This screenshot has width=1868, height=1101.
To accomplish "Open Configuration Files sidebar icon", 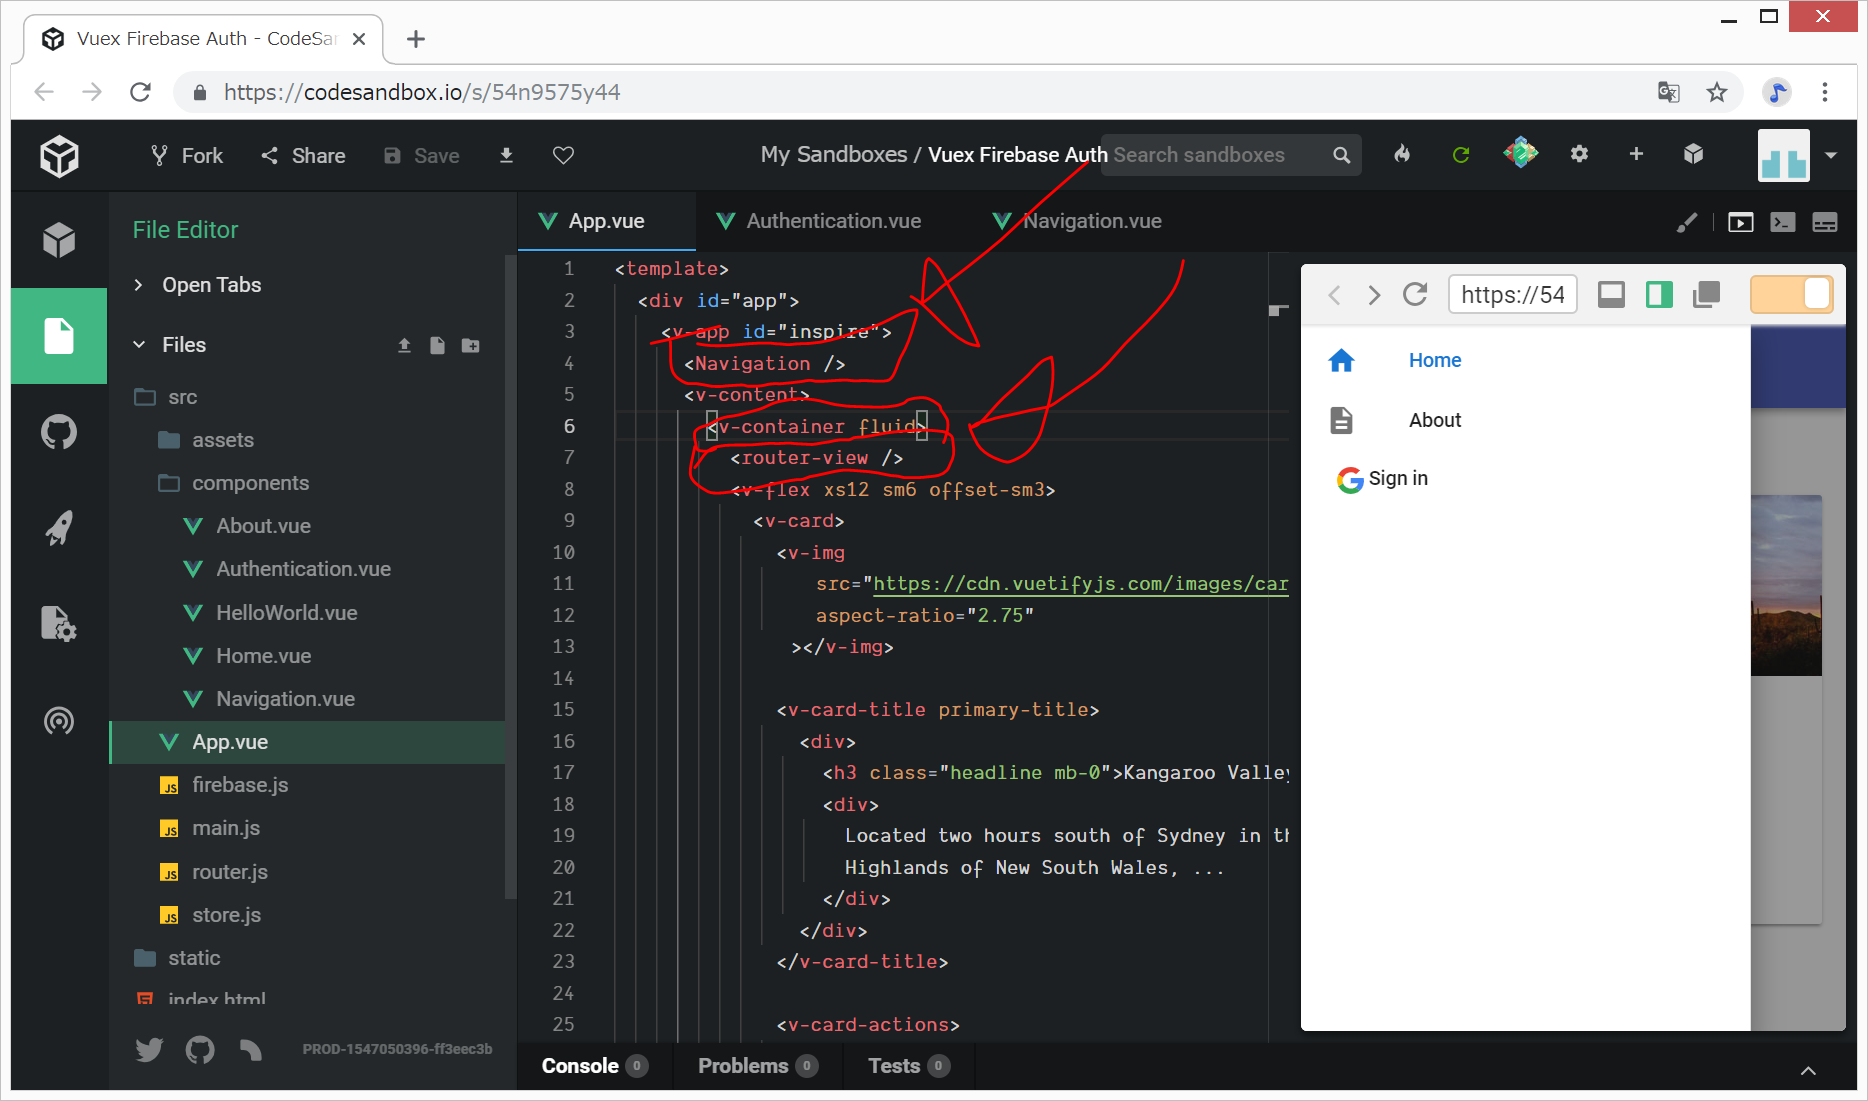I will point(59,624).
